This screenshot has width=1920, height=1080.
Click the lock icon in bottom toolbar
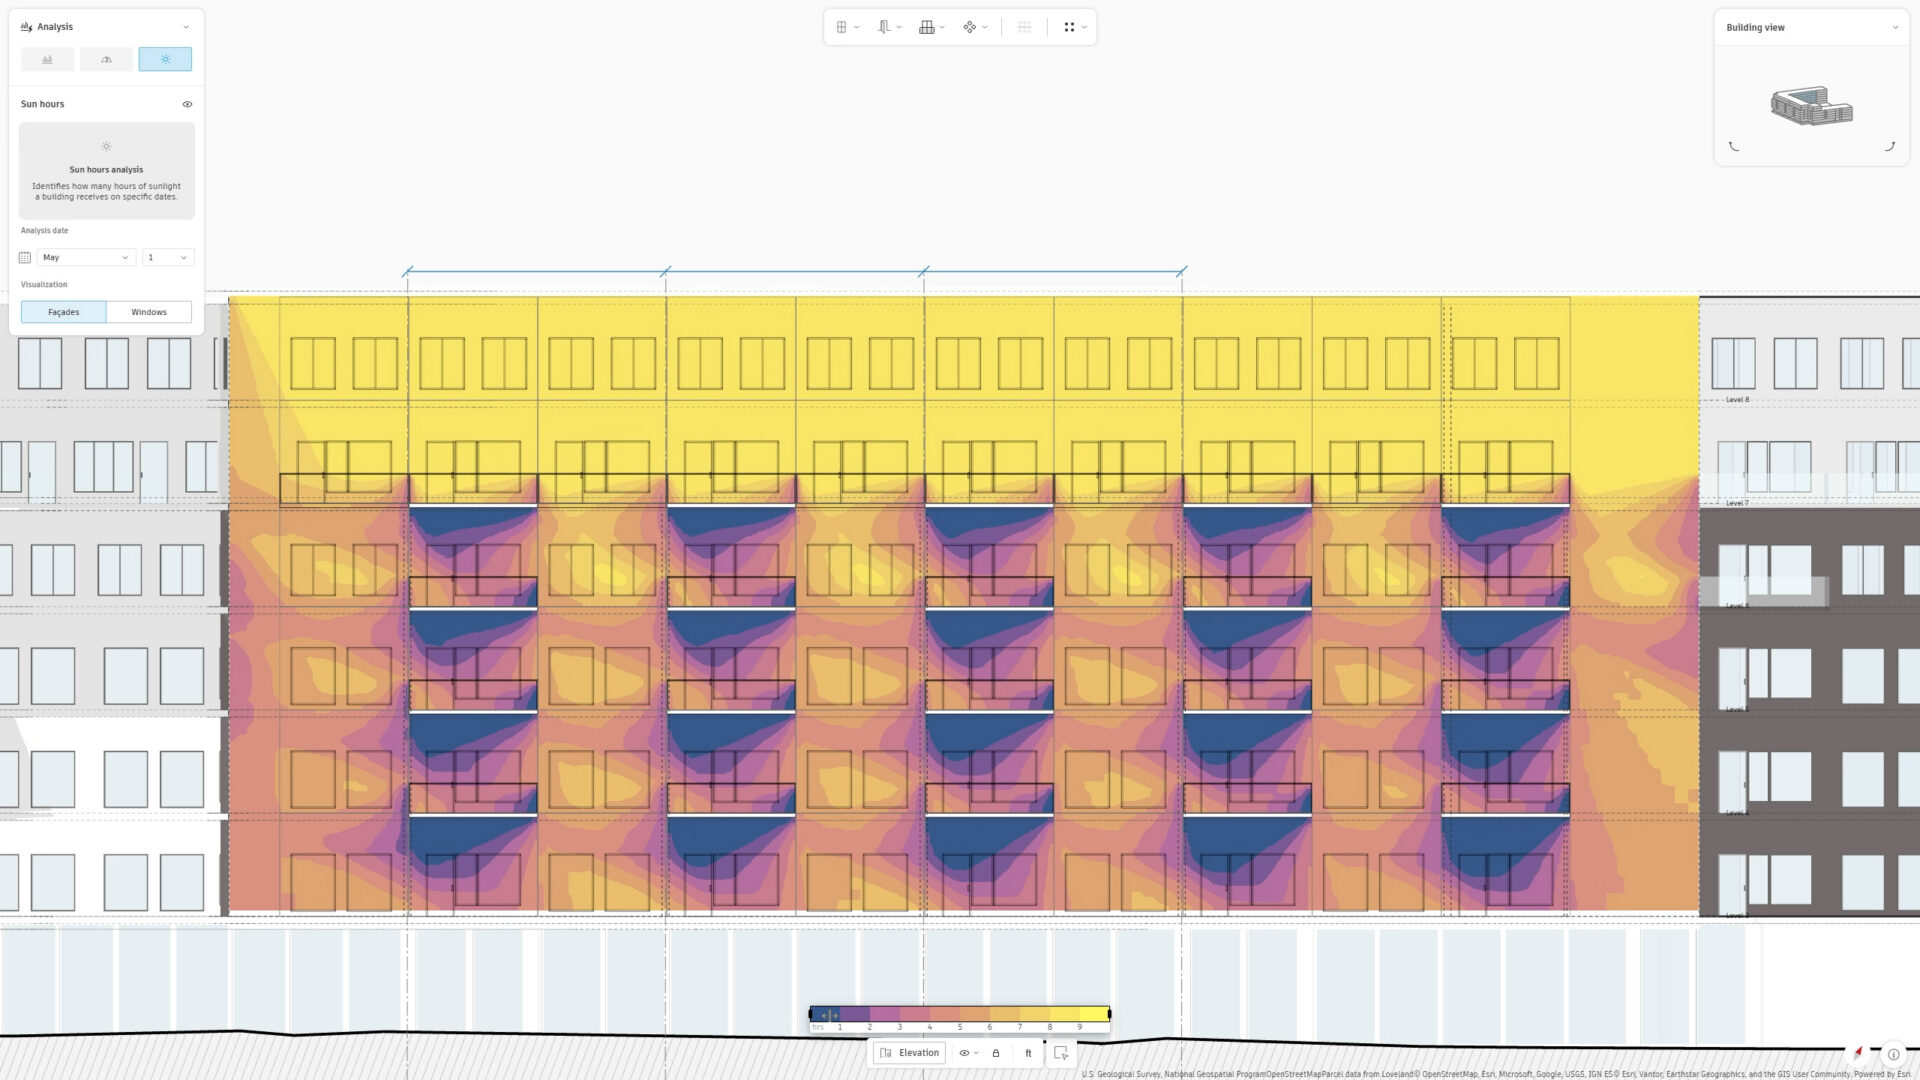click(x=996, y=1053)
